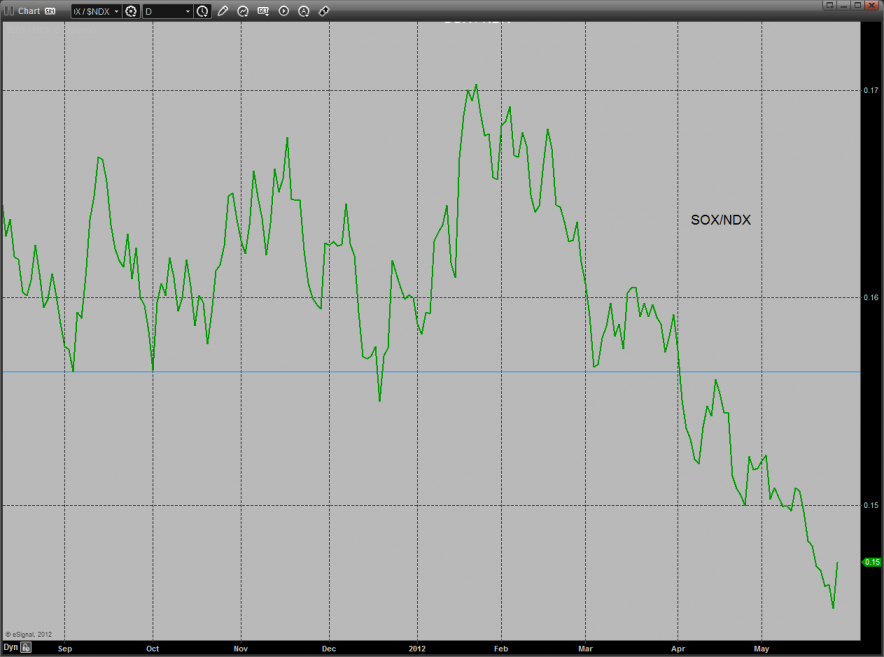Click the SOX/NDX chart text label

[720, 220]
